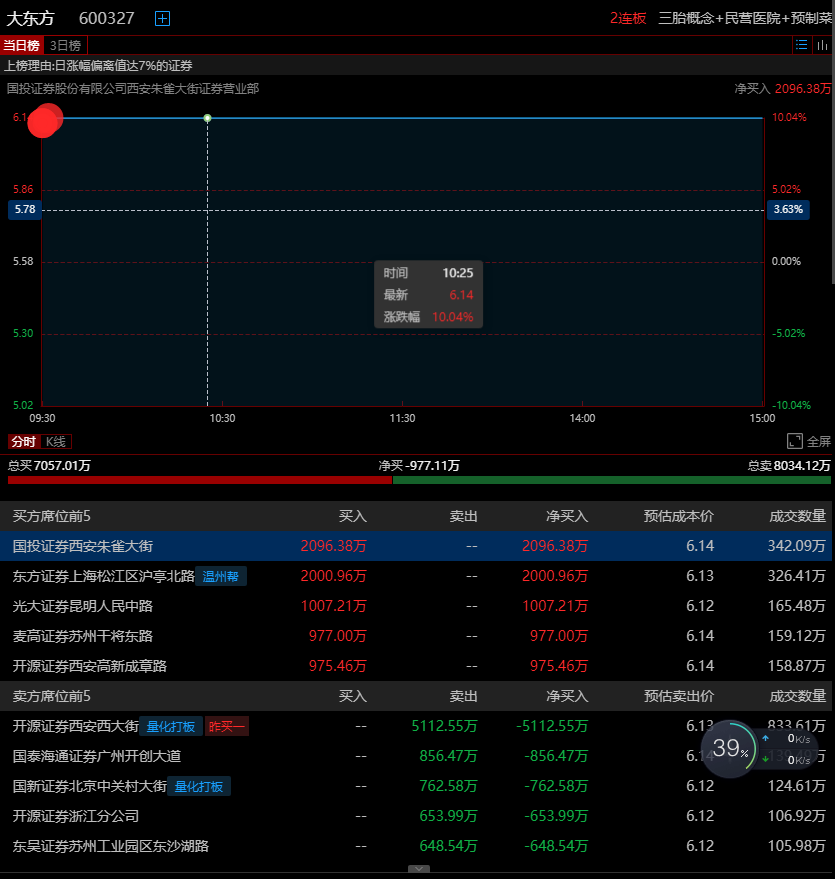
Task: Select the 开源证券西安高新成章路 row
Action: (416, 666)
